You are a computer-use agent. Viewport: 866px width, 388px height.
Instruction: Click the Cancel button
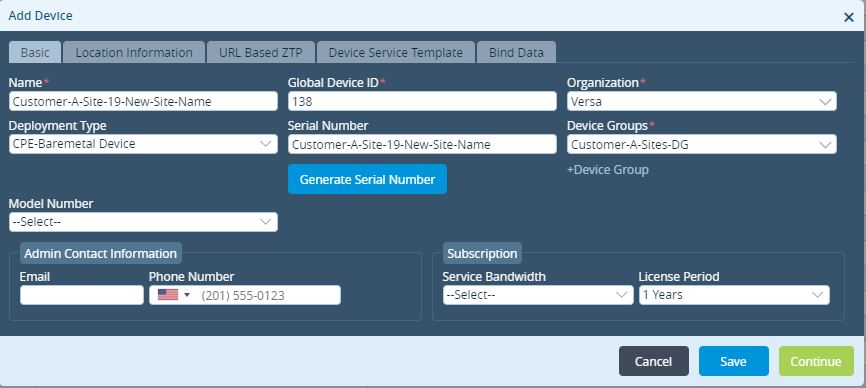pyautogui.click(x=653, y=361)
